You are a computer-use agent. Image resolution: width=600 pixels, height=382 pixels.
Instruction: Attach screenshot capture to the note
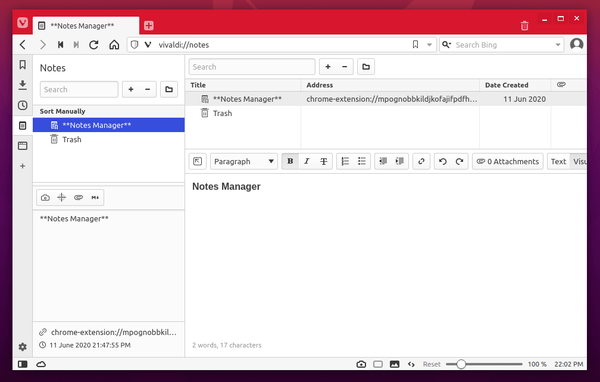45,198
